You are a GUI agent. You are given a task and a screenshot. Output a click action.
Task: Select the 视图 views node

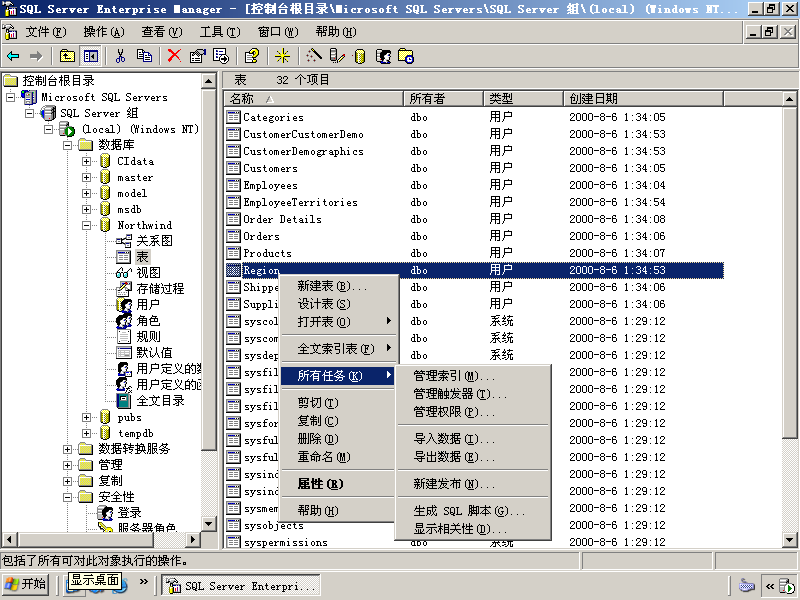click(x=148, y=273)
